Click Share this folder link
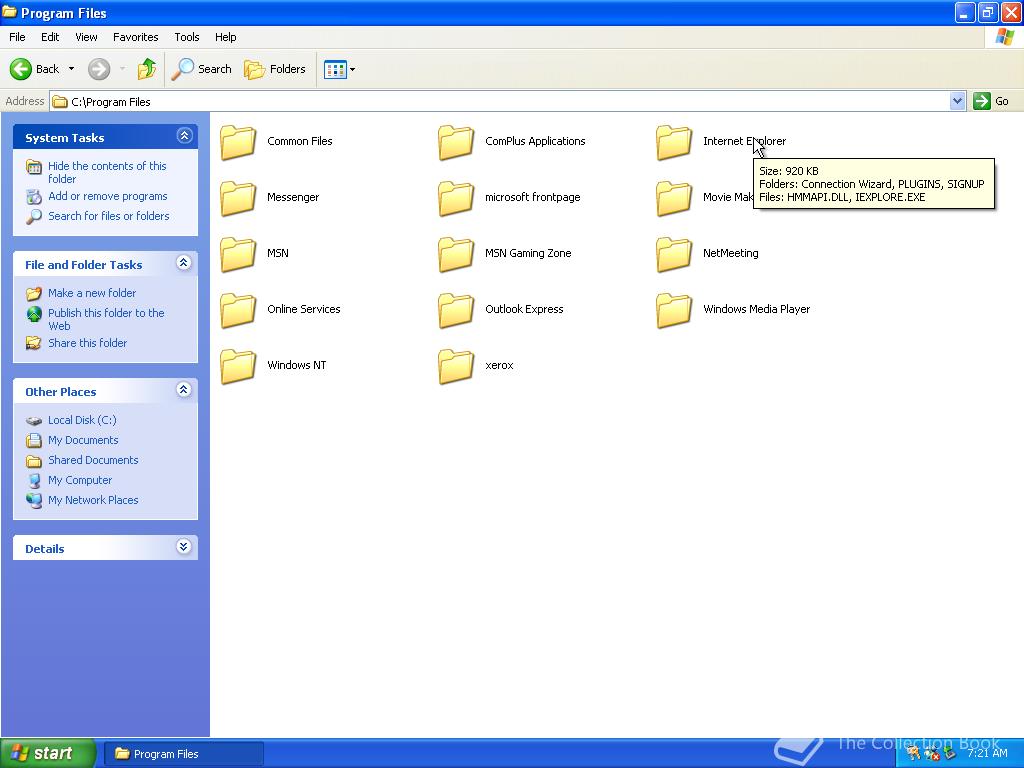Image resolution: width=1024 pixels, height=768 pixels. click(x=88, y=343)
